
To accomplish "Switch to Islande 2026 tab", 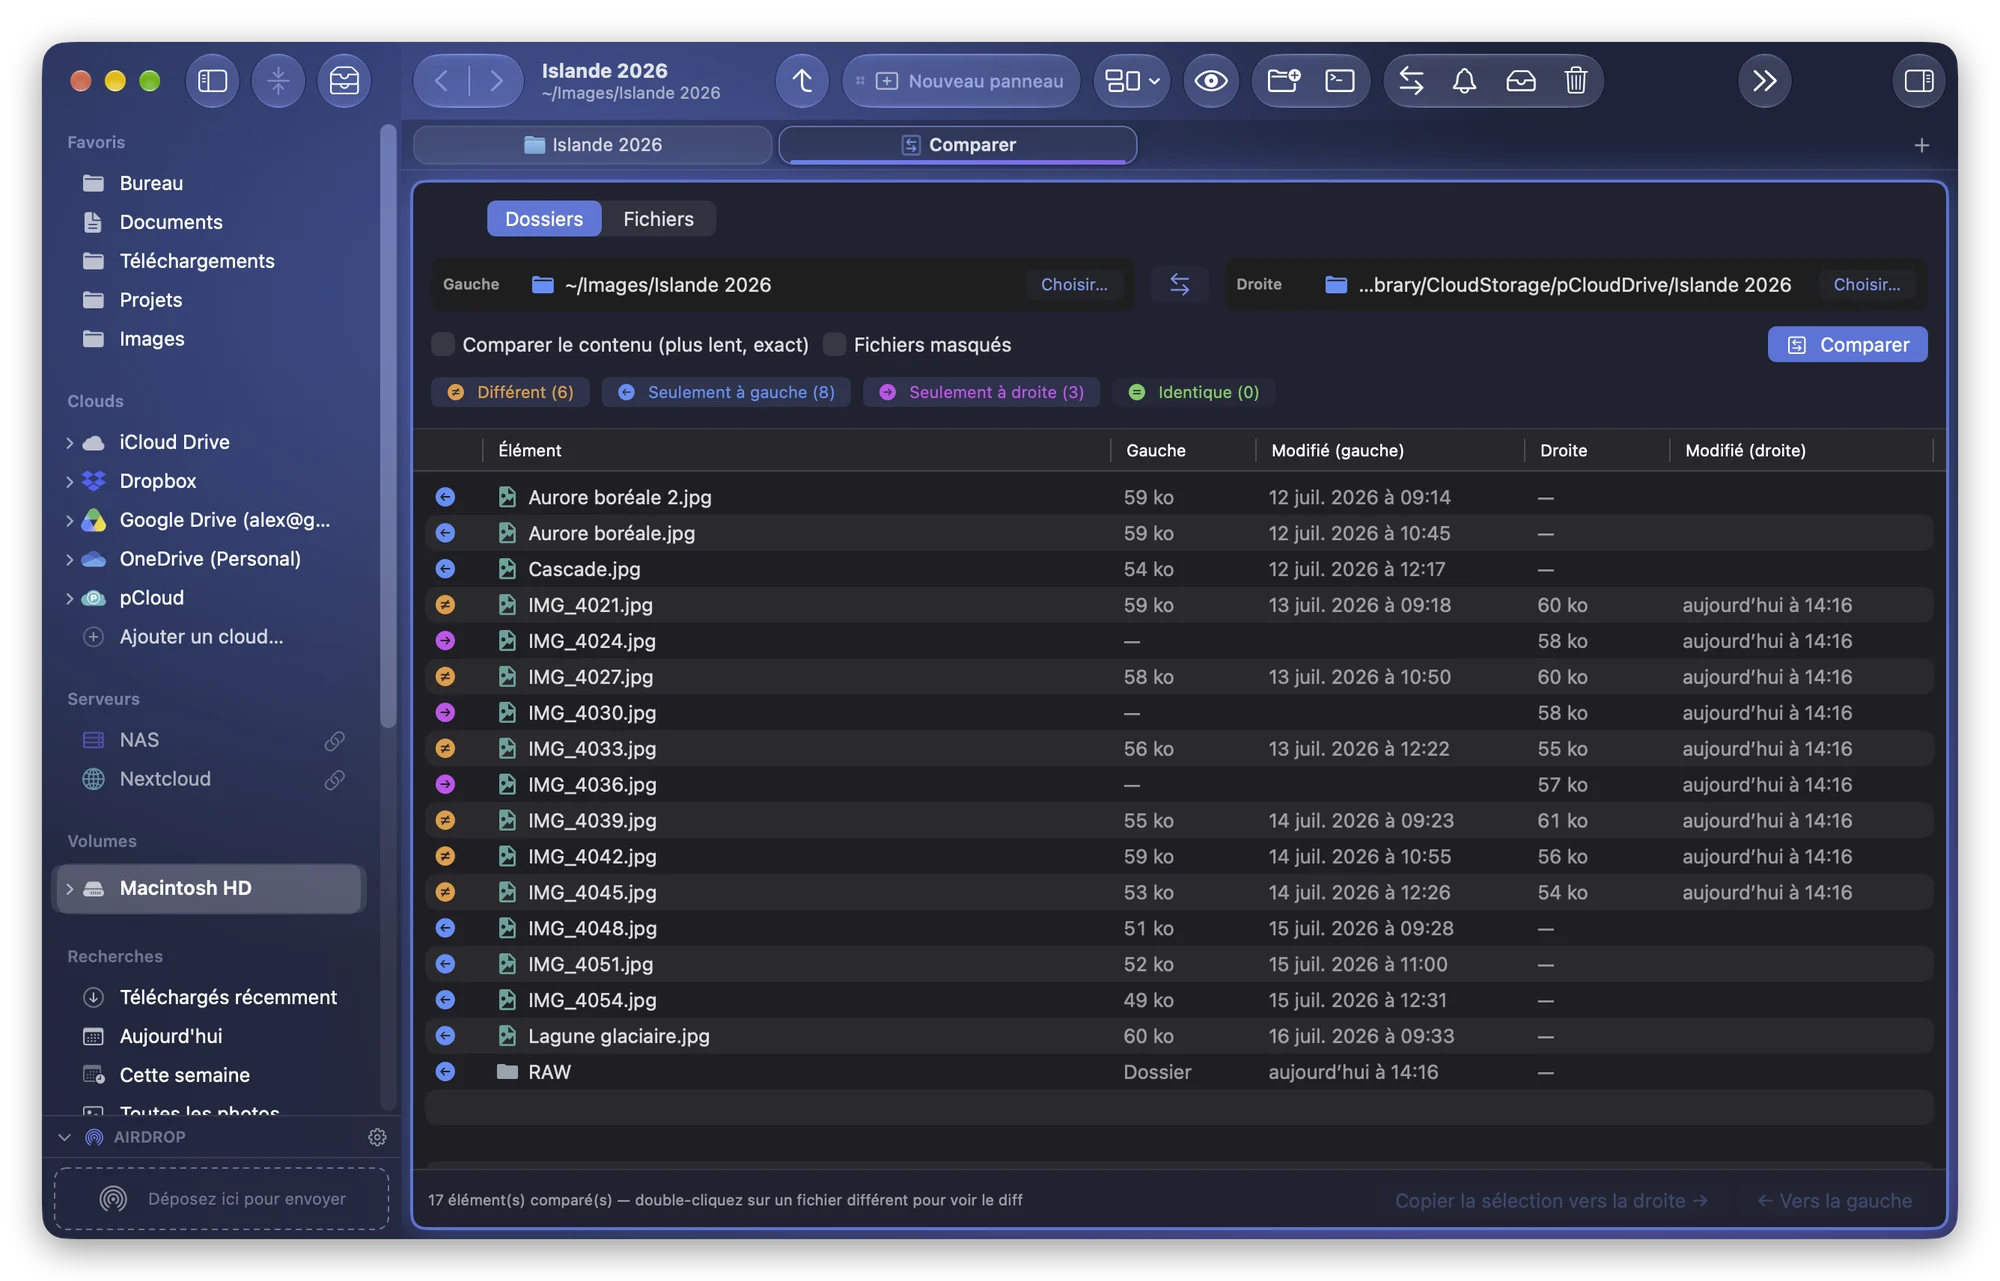I will [x=592, y=145].
